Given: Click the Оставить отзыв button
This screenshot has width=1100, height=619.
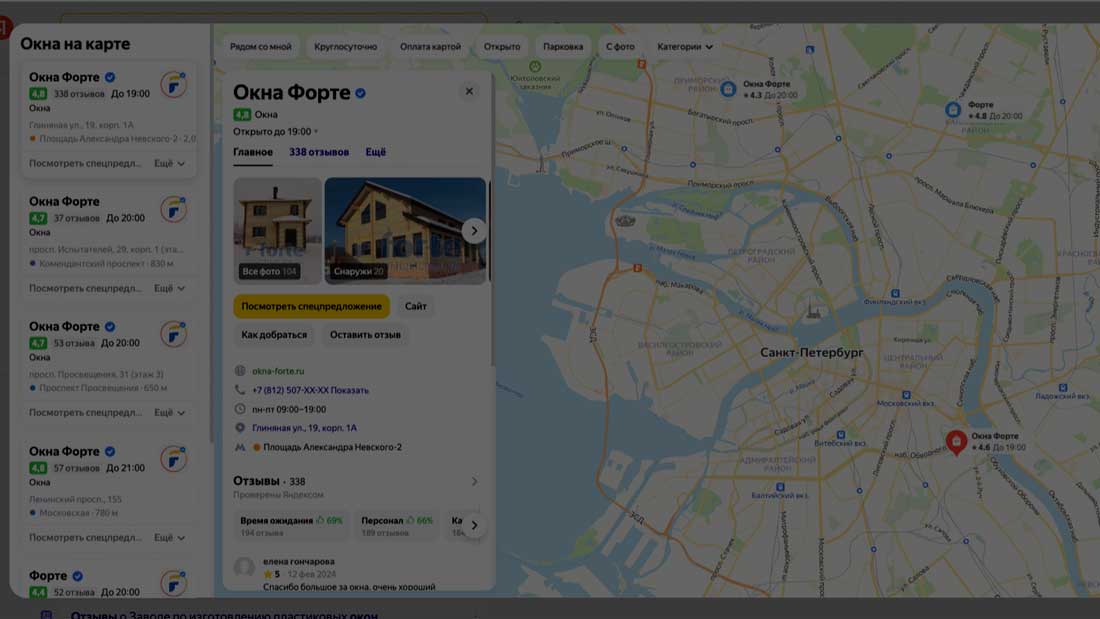Looking at the screenshot, I should (365, 335).
